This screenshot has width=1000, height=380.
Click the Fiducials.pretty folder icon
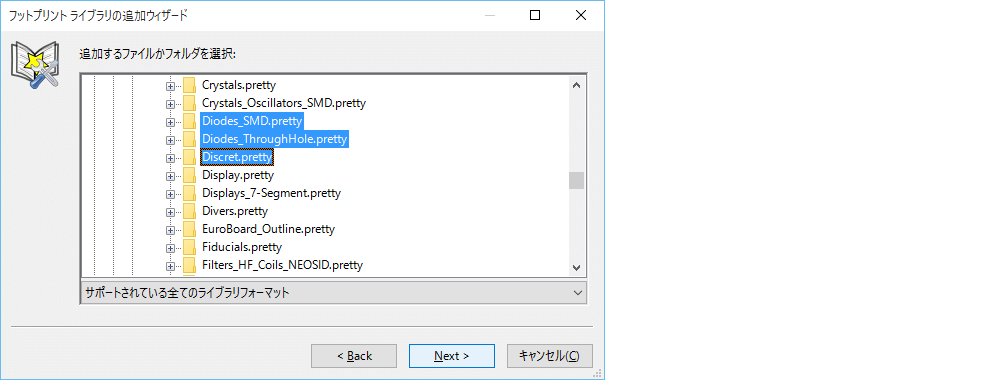pos(189,247)
